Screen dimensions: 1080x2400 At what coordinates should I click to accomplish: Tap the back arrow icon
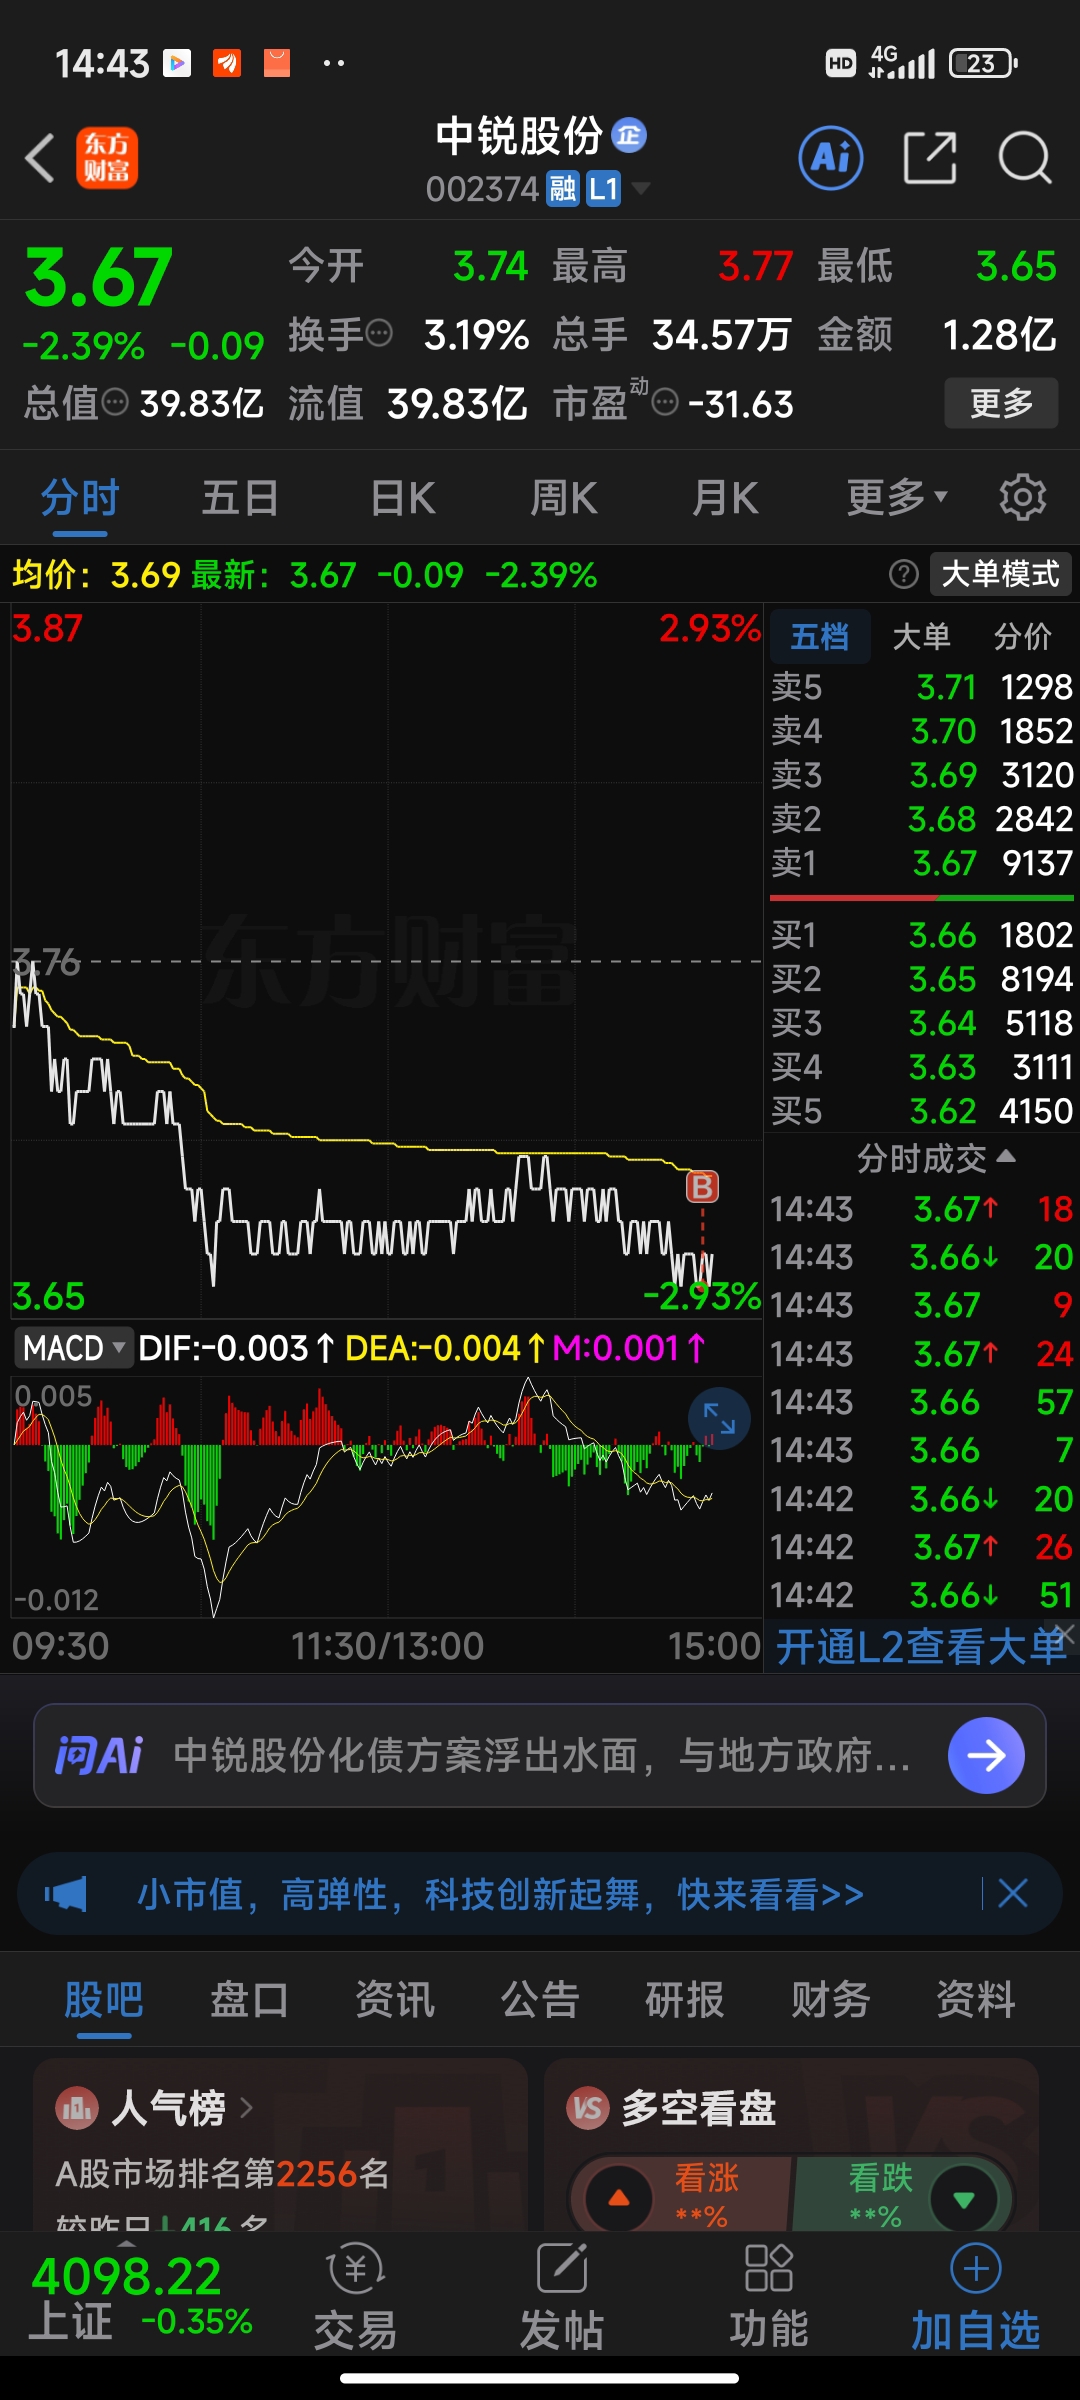click(40, 158)
